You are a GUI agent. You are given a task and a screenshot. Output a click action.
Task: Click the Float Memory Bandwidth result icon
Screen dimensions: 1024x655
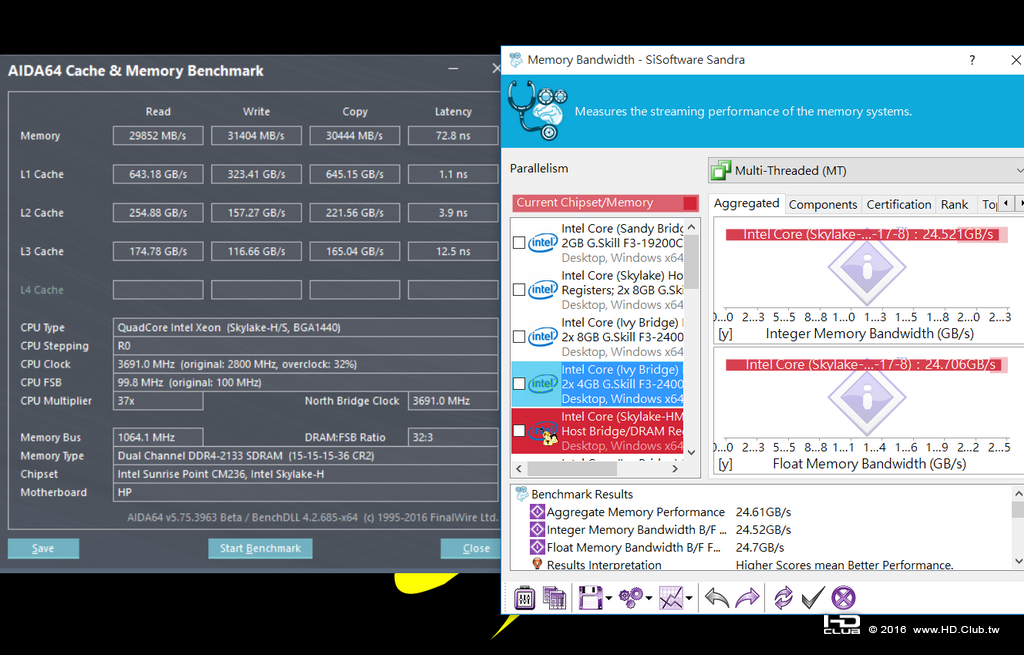pos(537,547)
